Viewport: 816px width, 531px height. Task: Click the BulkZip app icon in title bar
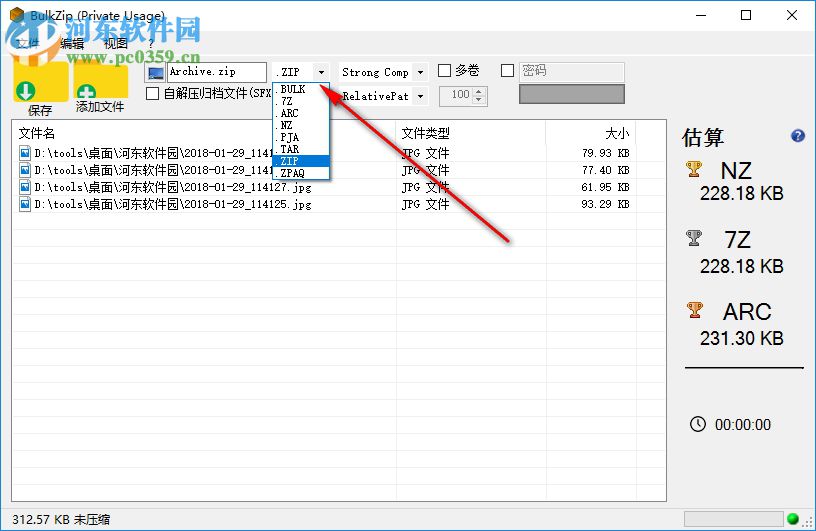17,15
